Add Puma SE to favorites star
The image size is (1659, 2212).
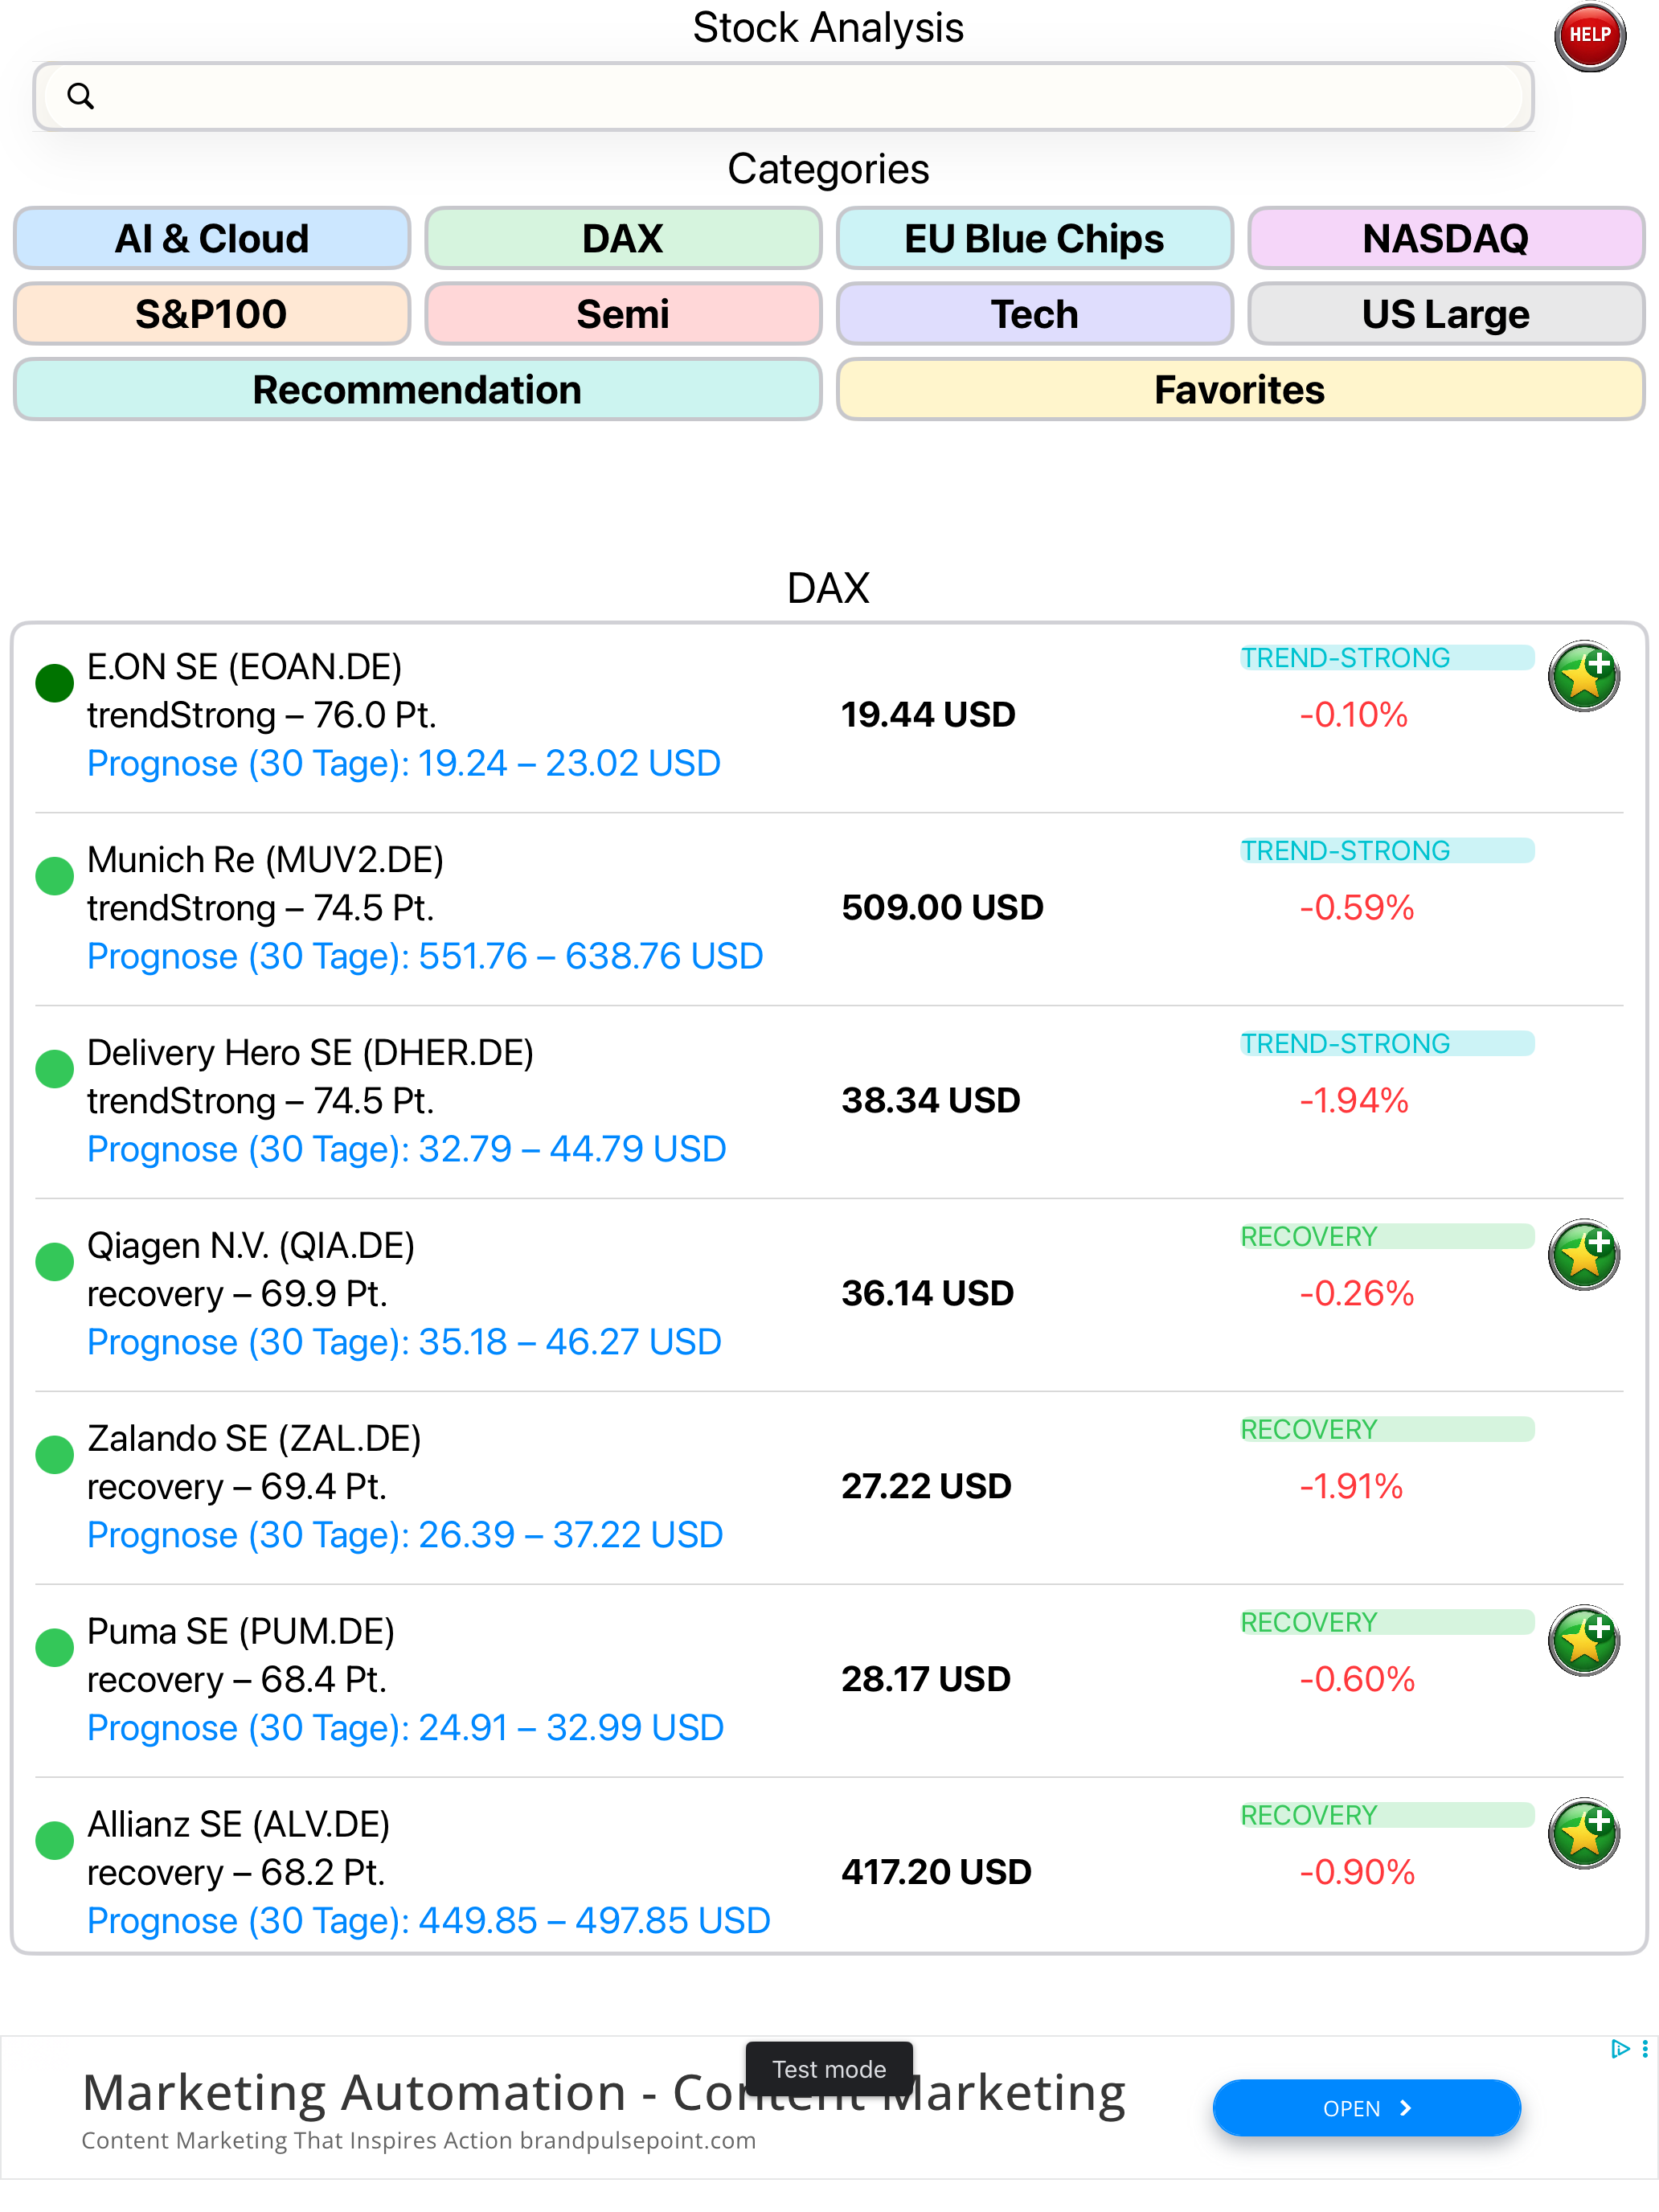1583,1641
